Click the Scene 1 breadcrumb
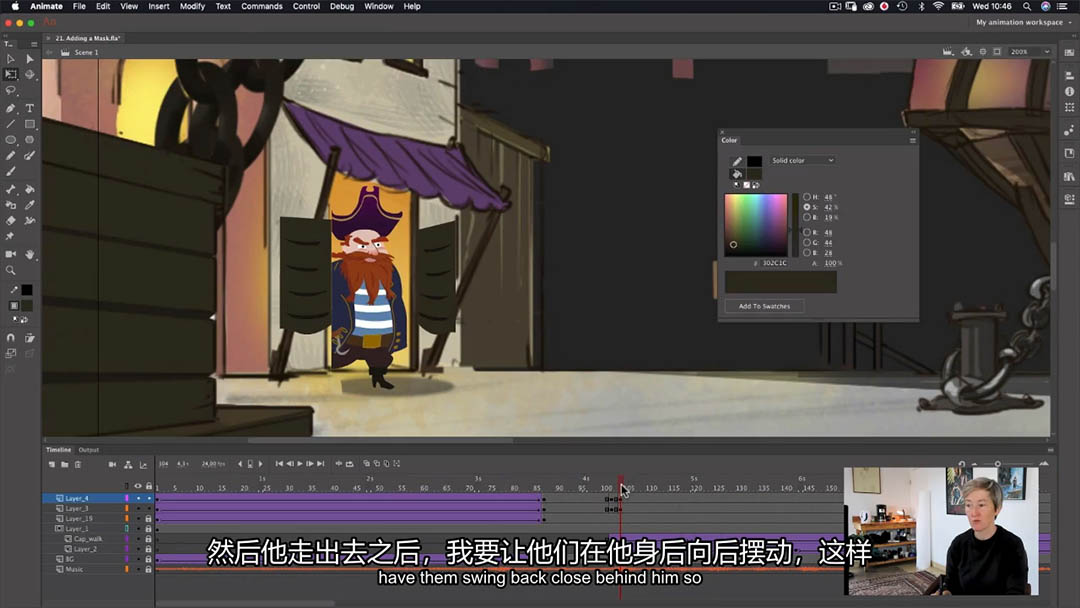The width and height of the screenshot is (1080, 608). pyautogui.click(x=86, y=52)
